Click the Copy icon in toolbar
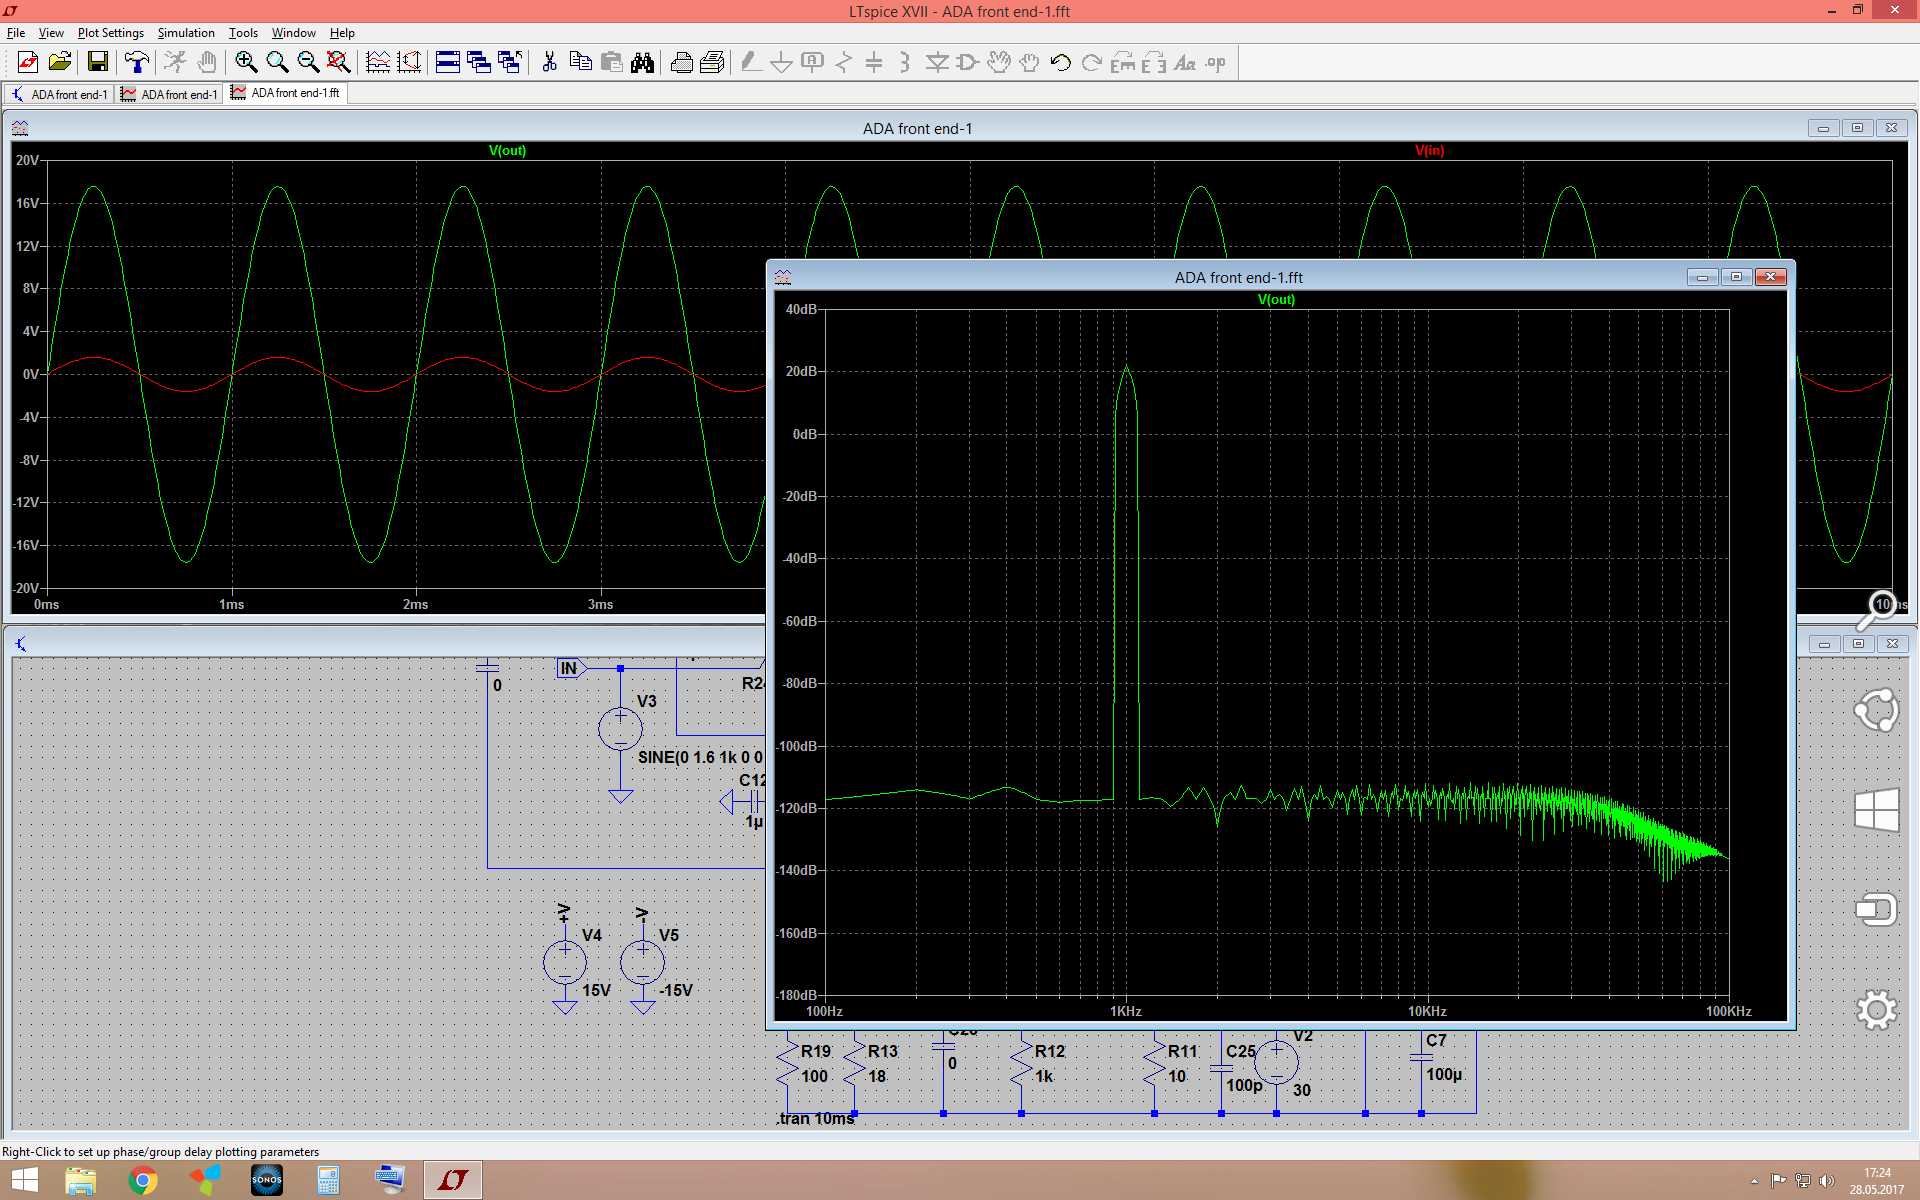This screenshot has height=1200, width=1920. coord(580,62)
